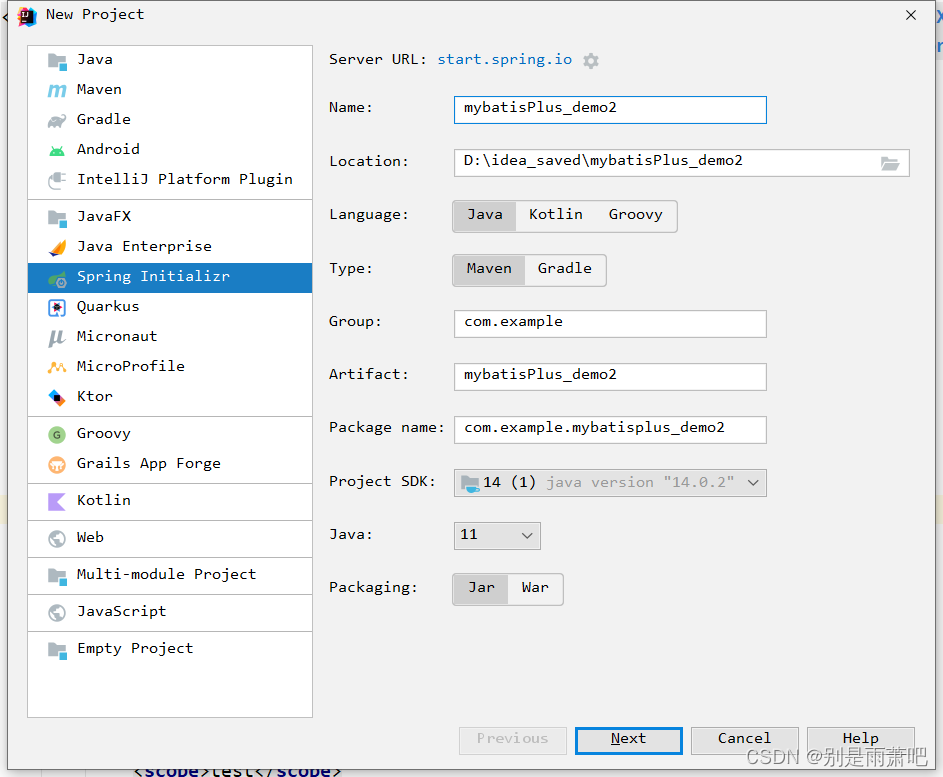Click the Android robot icon

(x=57, y=150)
